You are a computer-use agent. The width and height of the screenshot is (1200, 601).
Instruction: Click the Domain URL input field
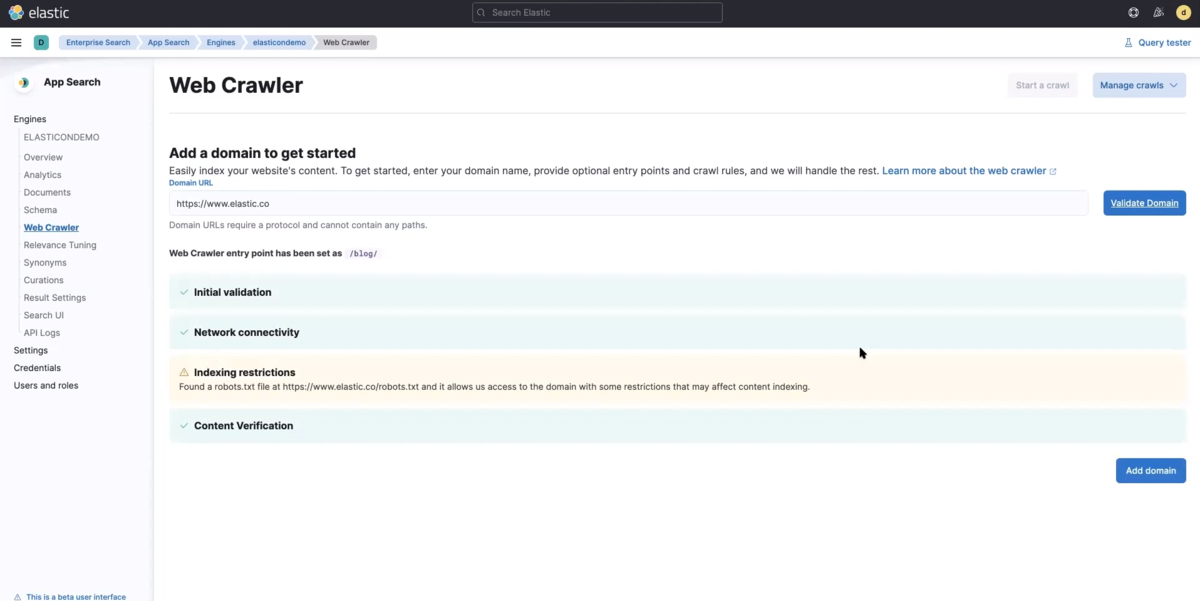(628, 203)
